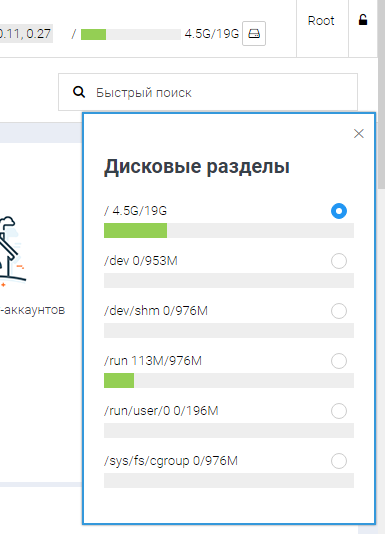Click the Root user menu item
The height and width of the screenshot is (534, 385).
click(x=321, y=21)
